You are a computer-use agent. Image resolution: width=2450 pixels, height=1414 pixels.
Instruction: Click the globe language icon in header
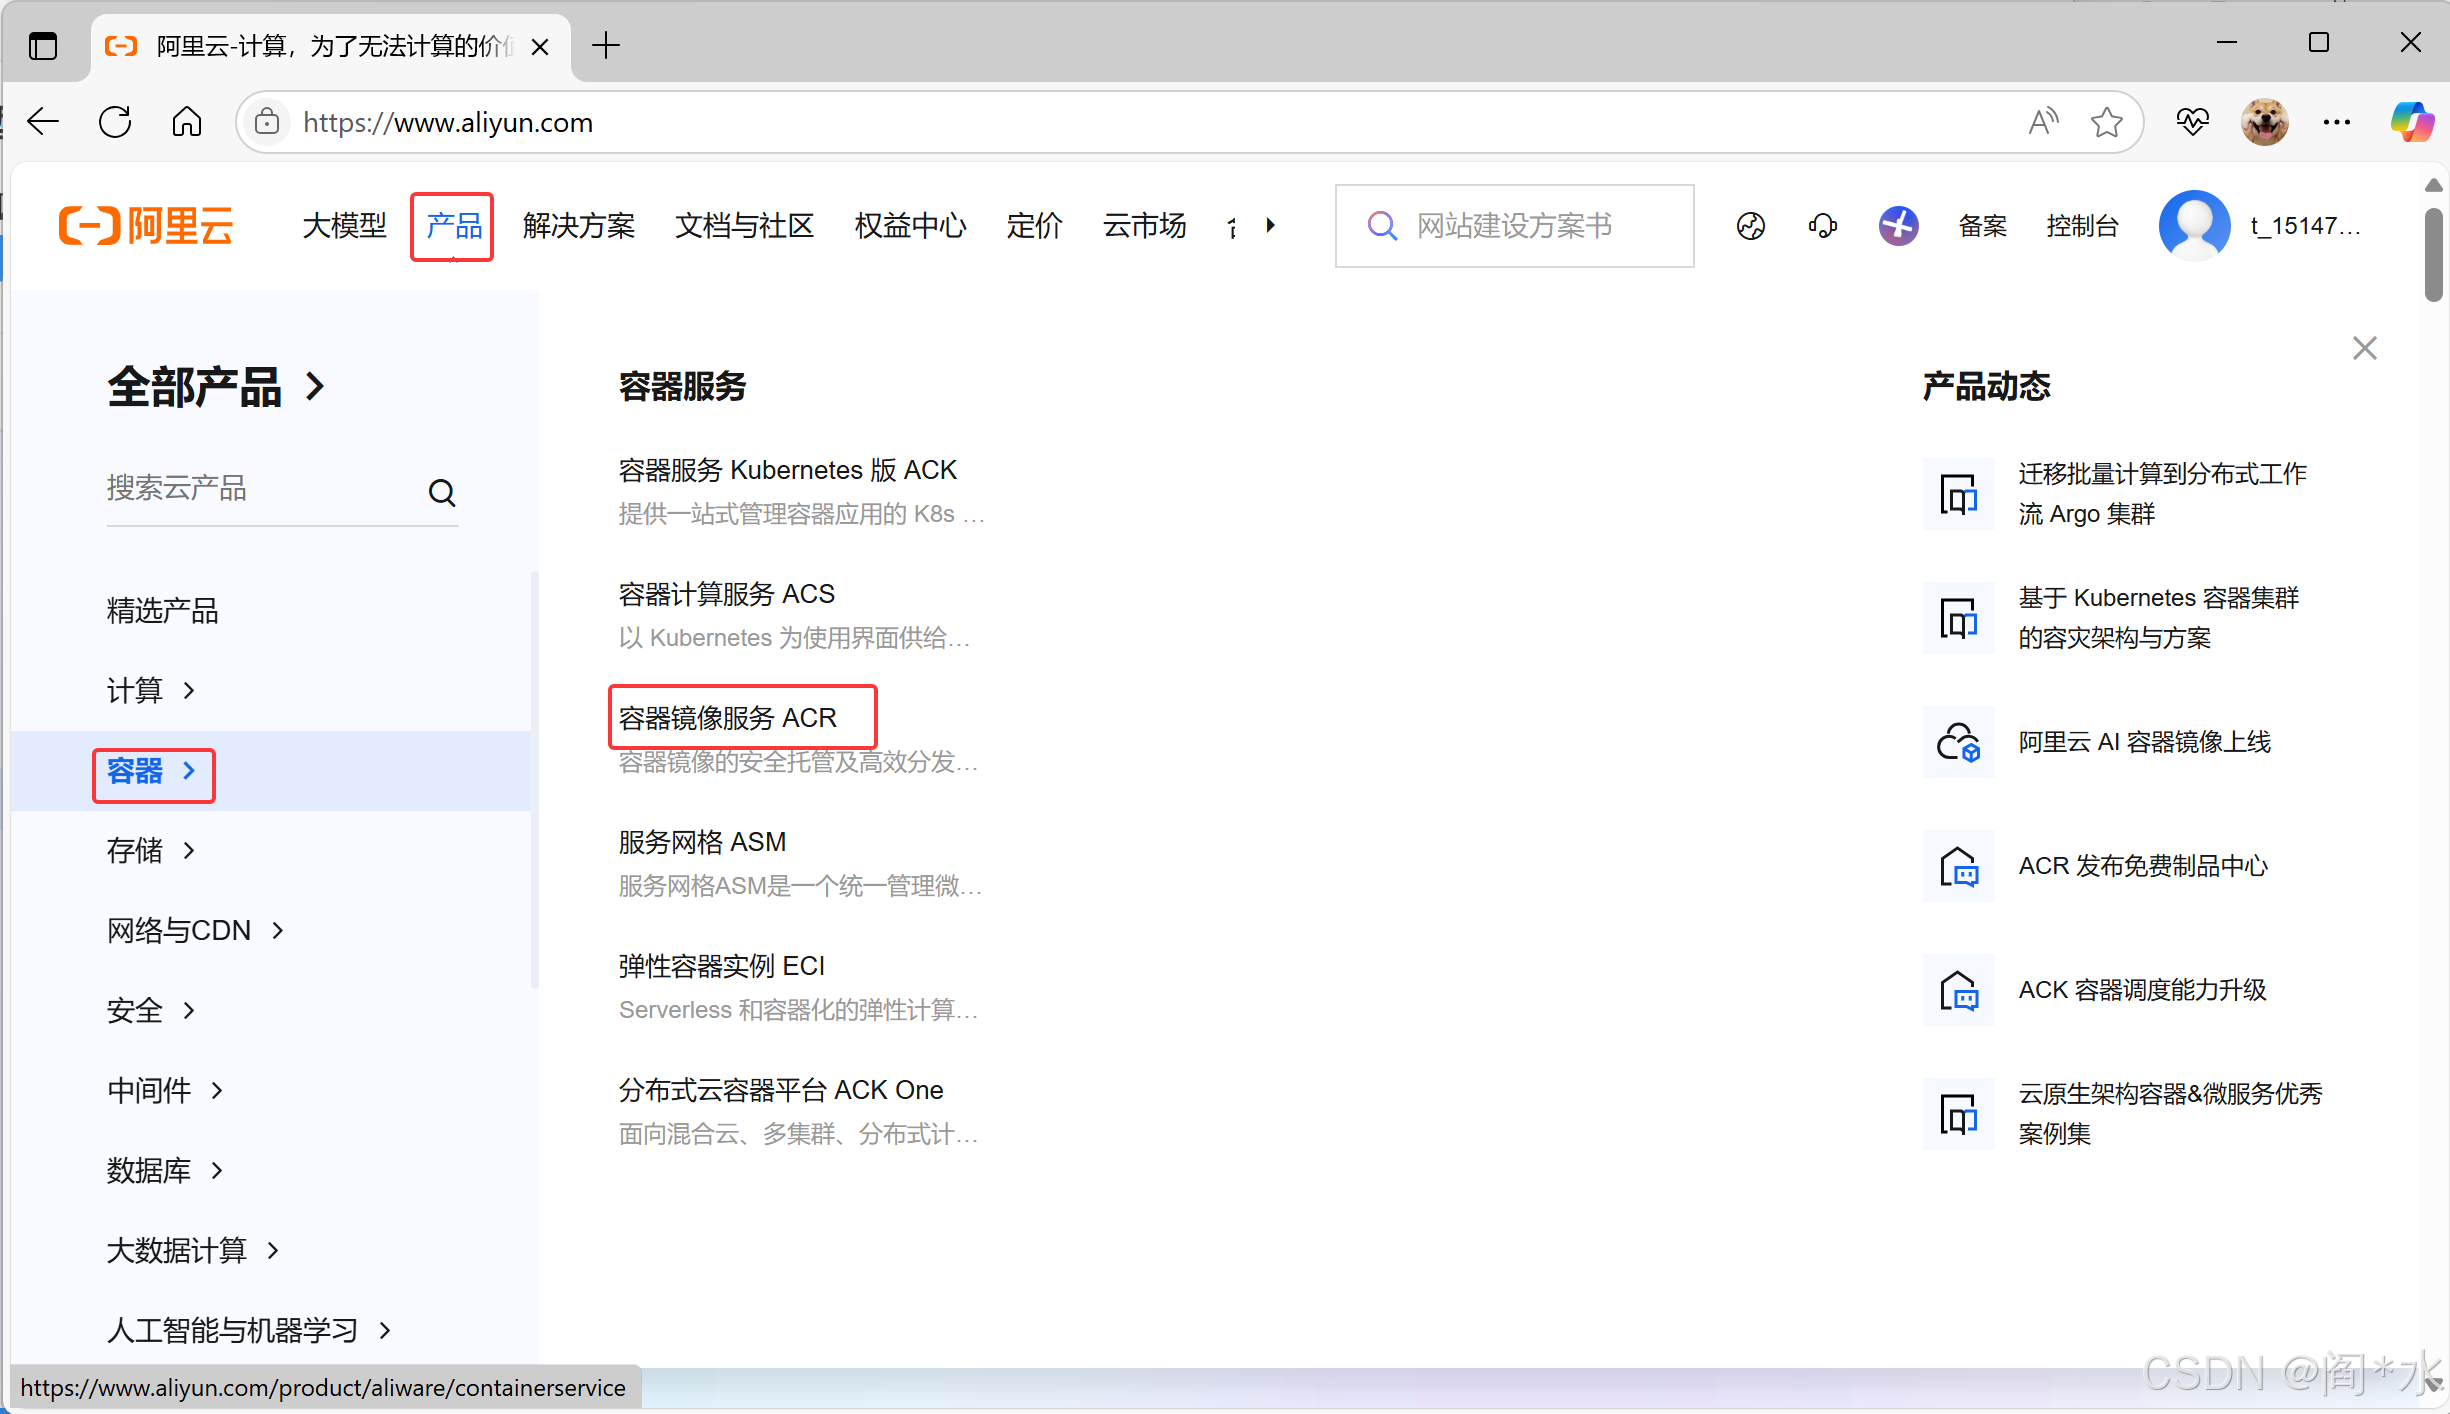(1750, 226)
